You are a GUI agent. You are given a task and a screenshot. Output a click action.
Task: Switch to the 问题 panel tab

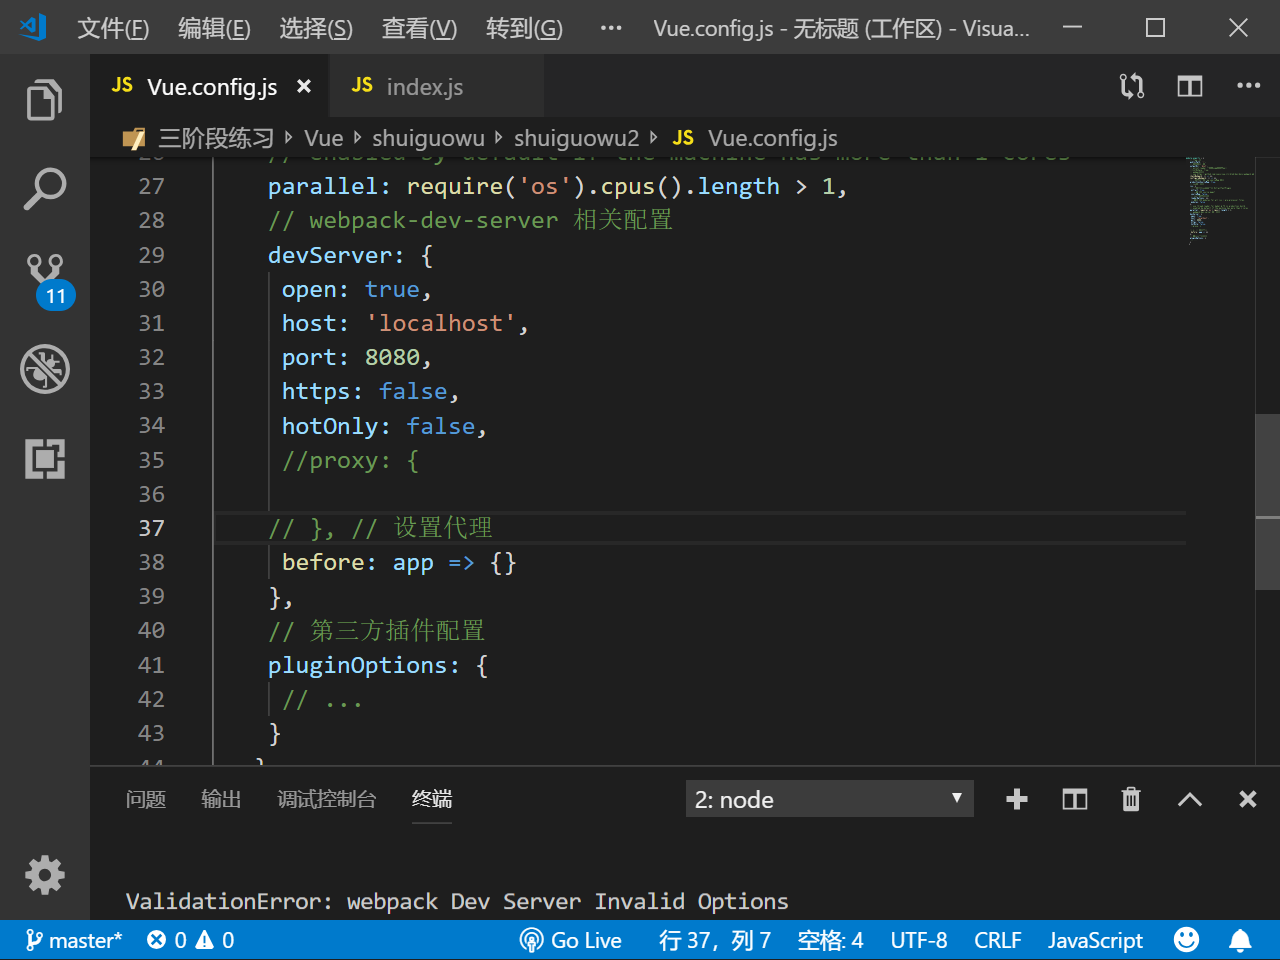(146, 799)
